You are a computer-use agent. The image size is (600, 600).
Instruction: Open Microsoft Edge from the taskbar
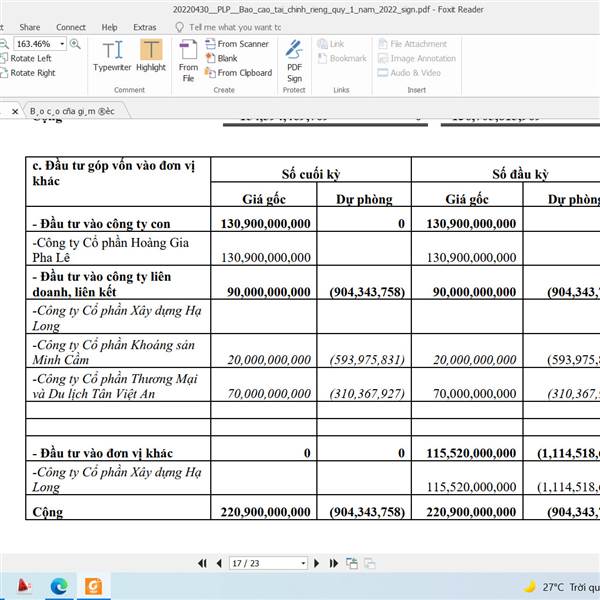[x=59, y=586]
